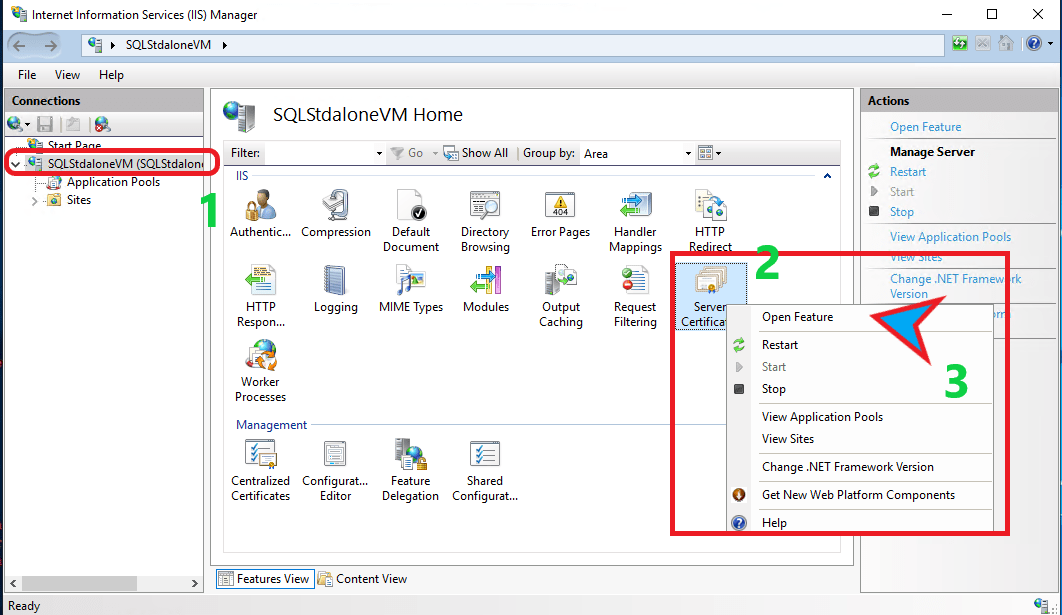Click Show All button in filter bar
1062x615 pixels.
476,153
